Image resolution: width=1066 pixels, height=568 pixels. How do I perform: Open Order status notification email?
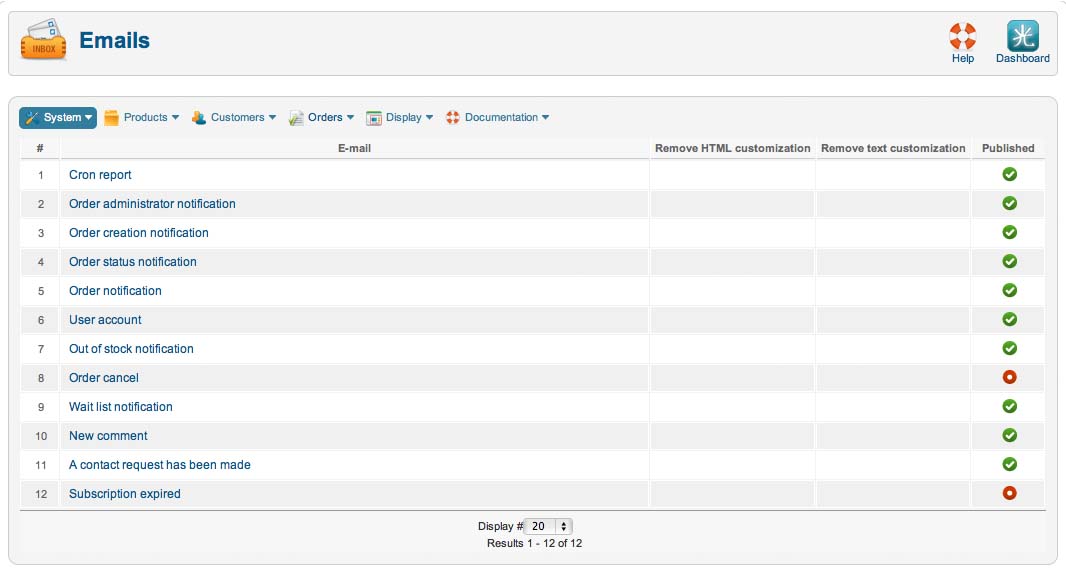point(133,262)
